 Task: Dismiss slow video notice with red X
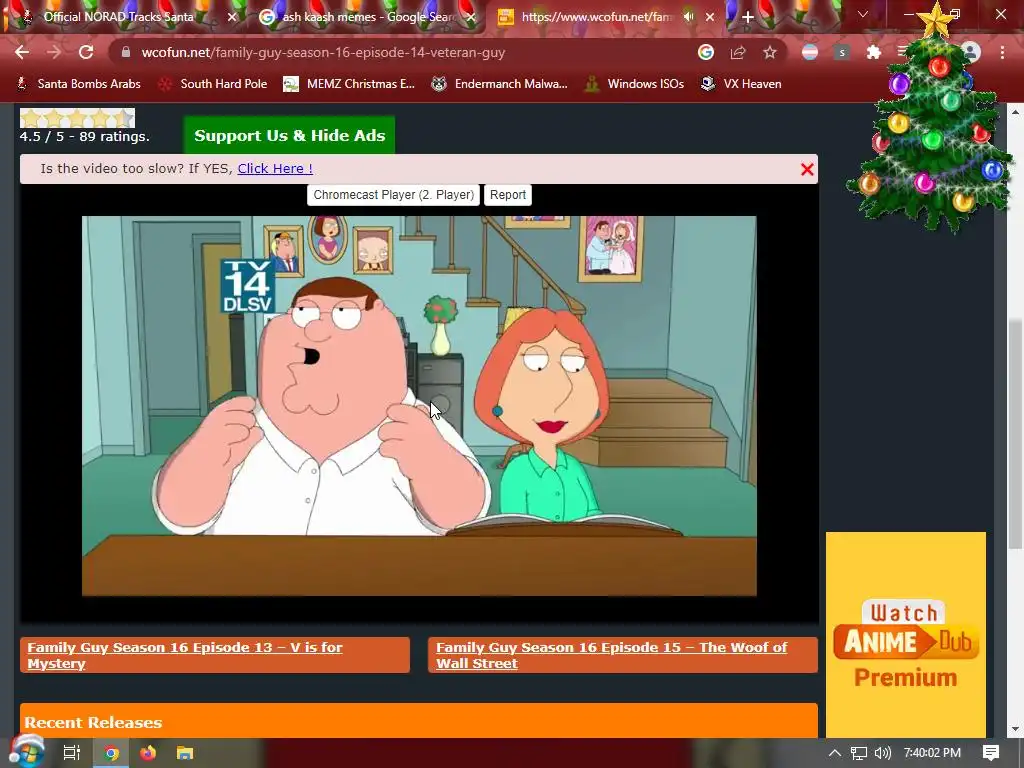click(807, 169)
